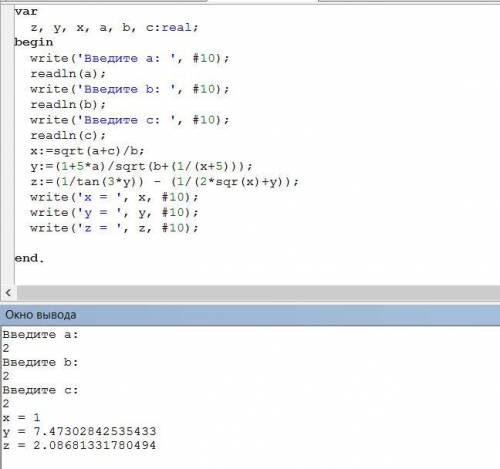Click the output line 'Введите a:'
This screenshot has height=469, width=500.
tap(40, 334)
